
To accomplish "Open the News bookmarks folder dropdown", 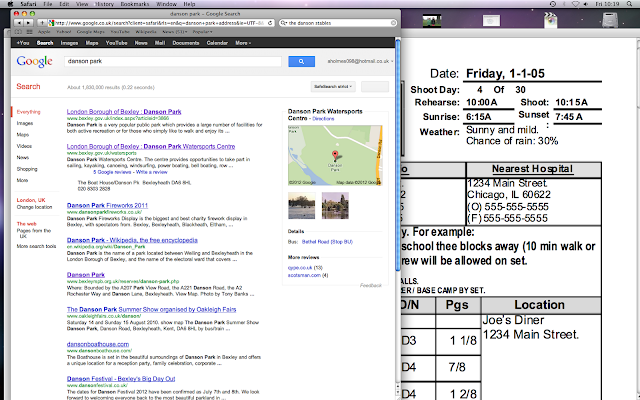I will [175, 32].
